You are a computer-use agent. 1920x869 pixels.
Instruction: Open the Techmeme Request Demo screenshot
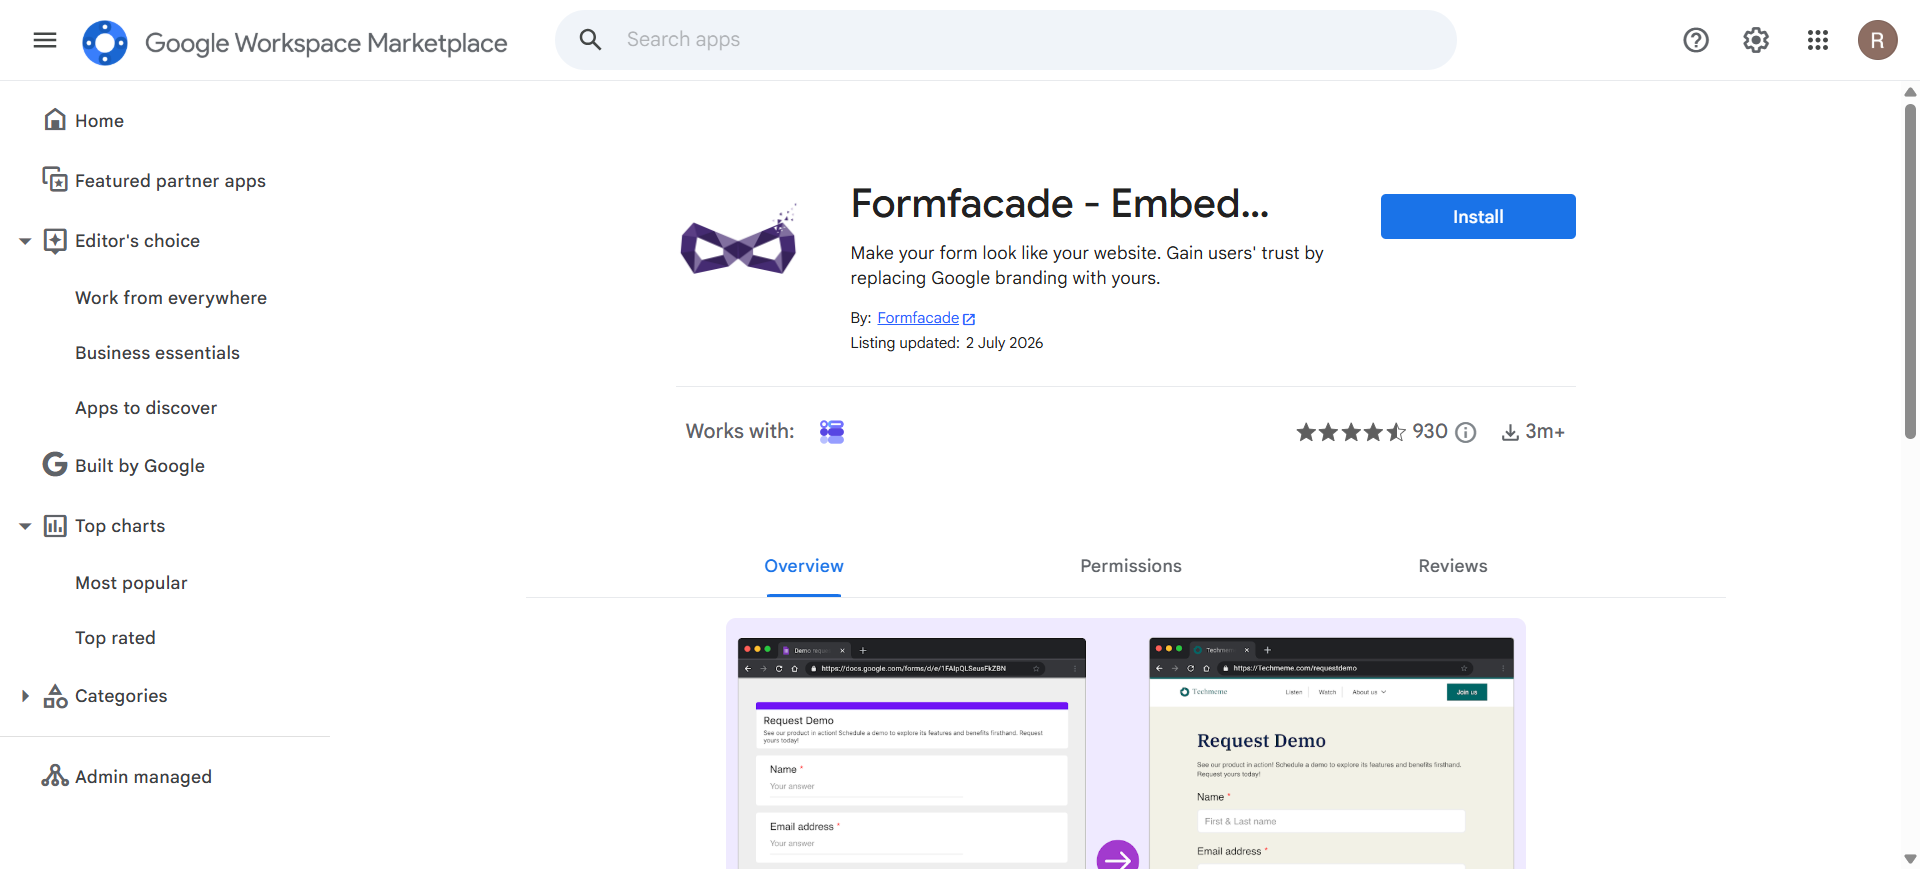(1331, 753)
